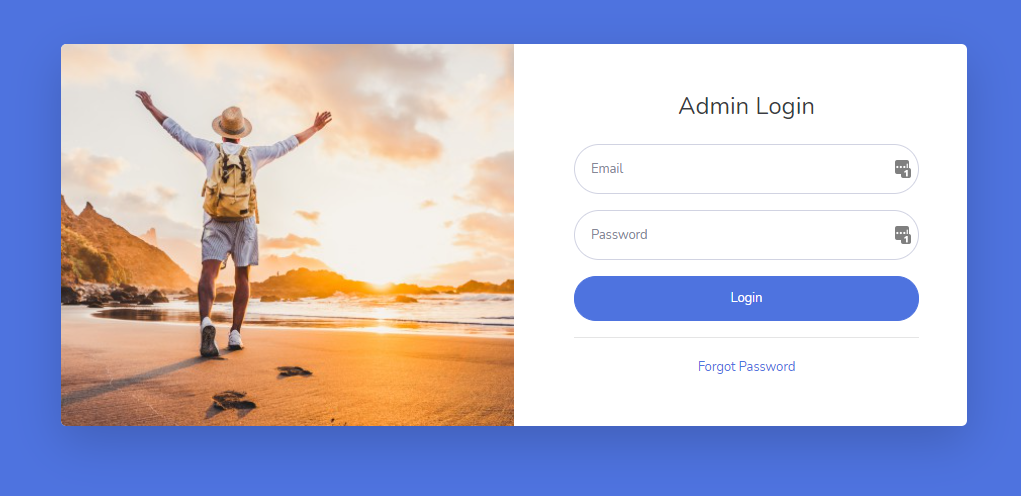Click the password manager icon in Email field
Viewport: 1021px width, 496px height.
[902, 169]
